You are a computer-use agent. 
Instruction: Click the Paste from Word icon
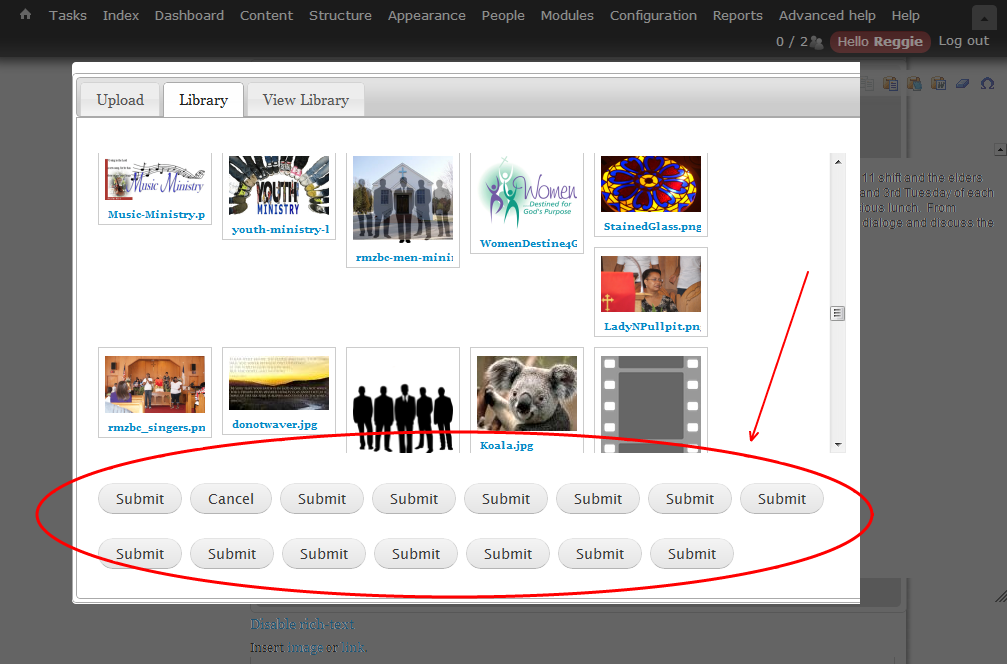coord(937,83)
